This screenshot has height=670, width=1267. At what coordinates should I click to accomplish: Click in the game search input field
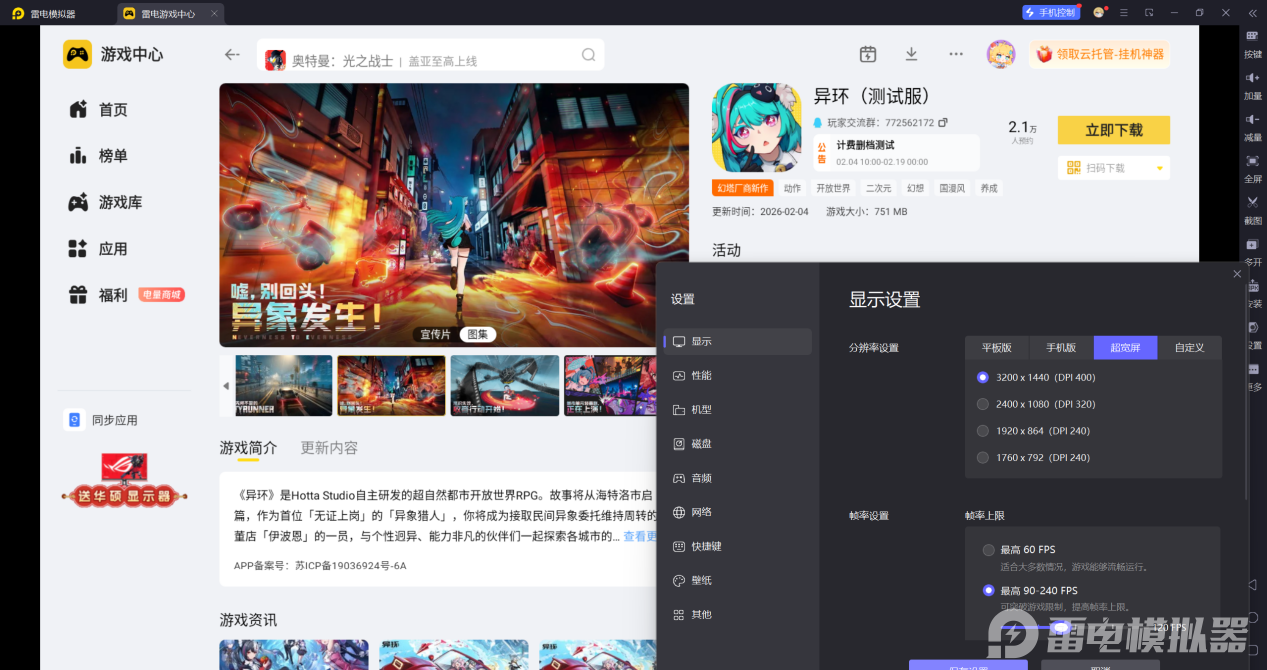coord(430,55)
